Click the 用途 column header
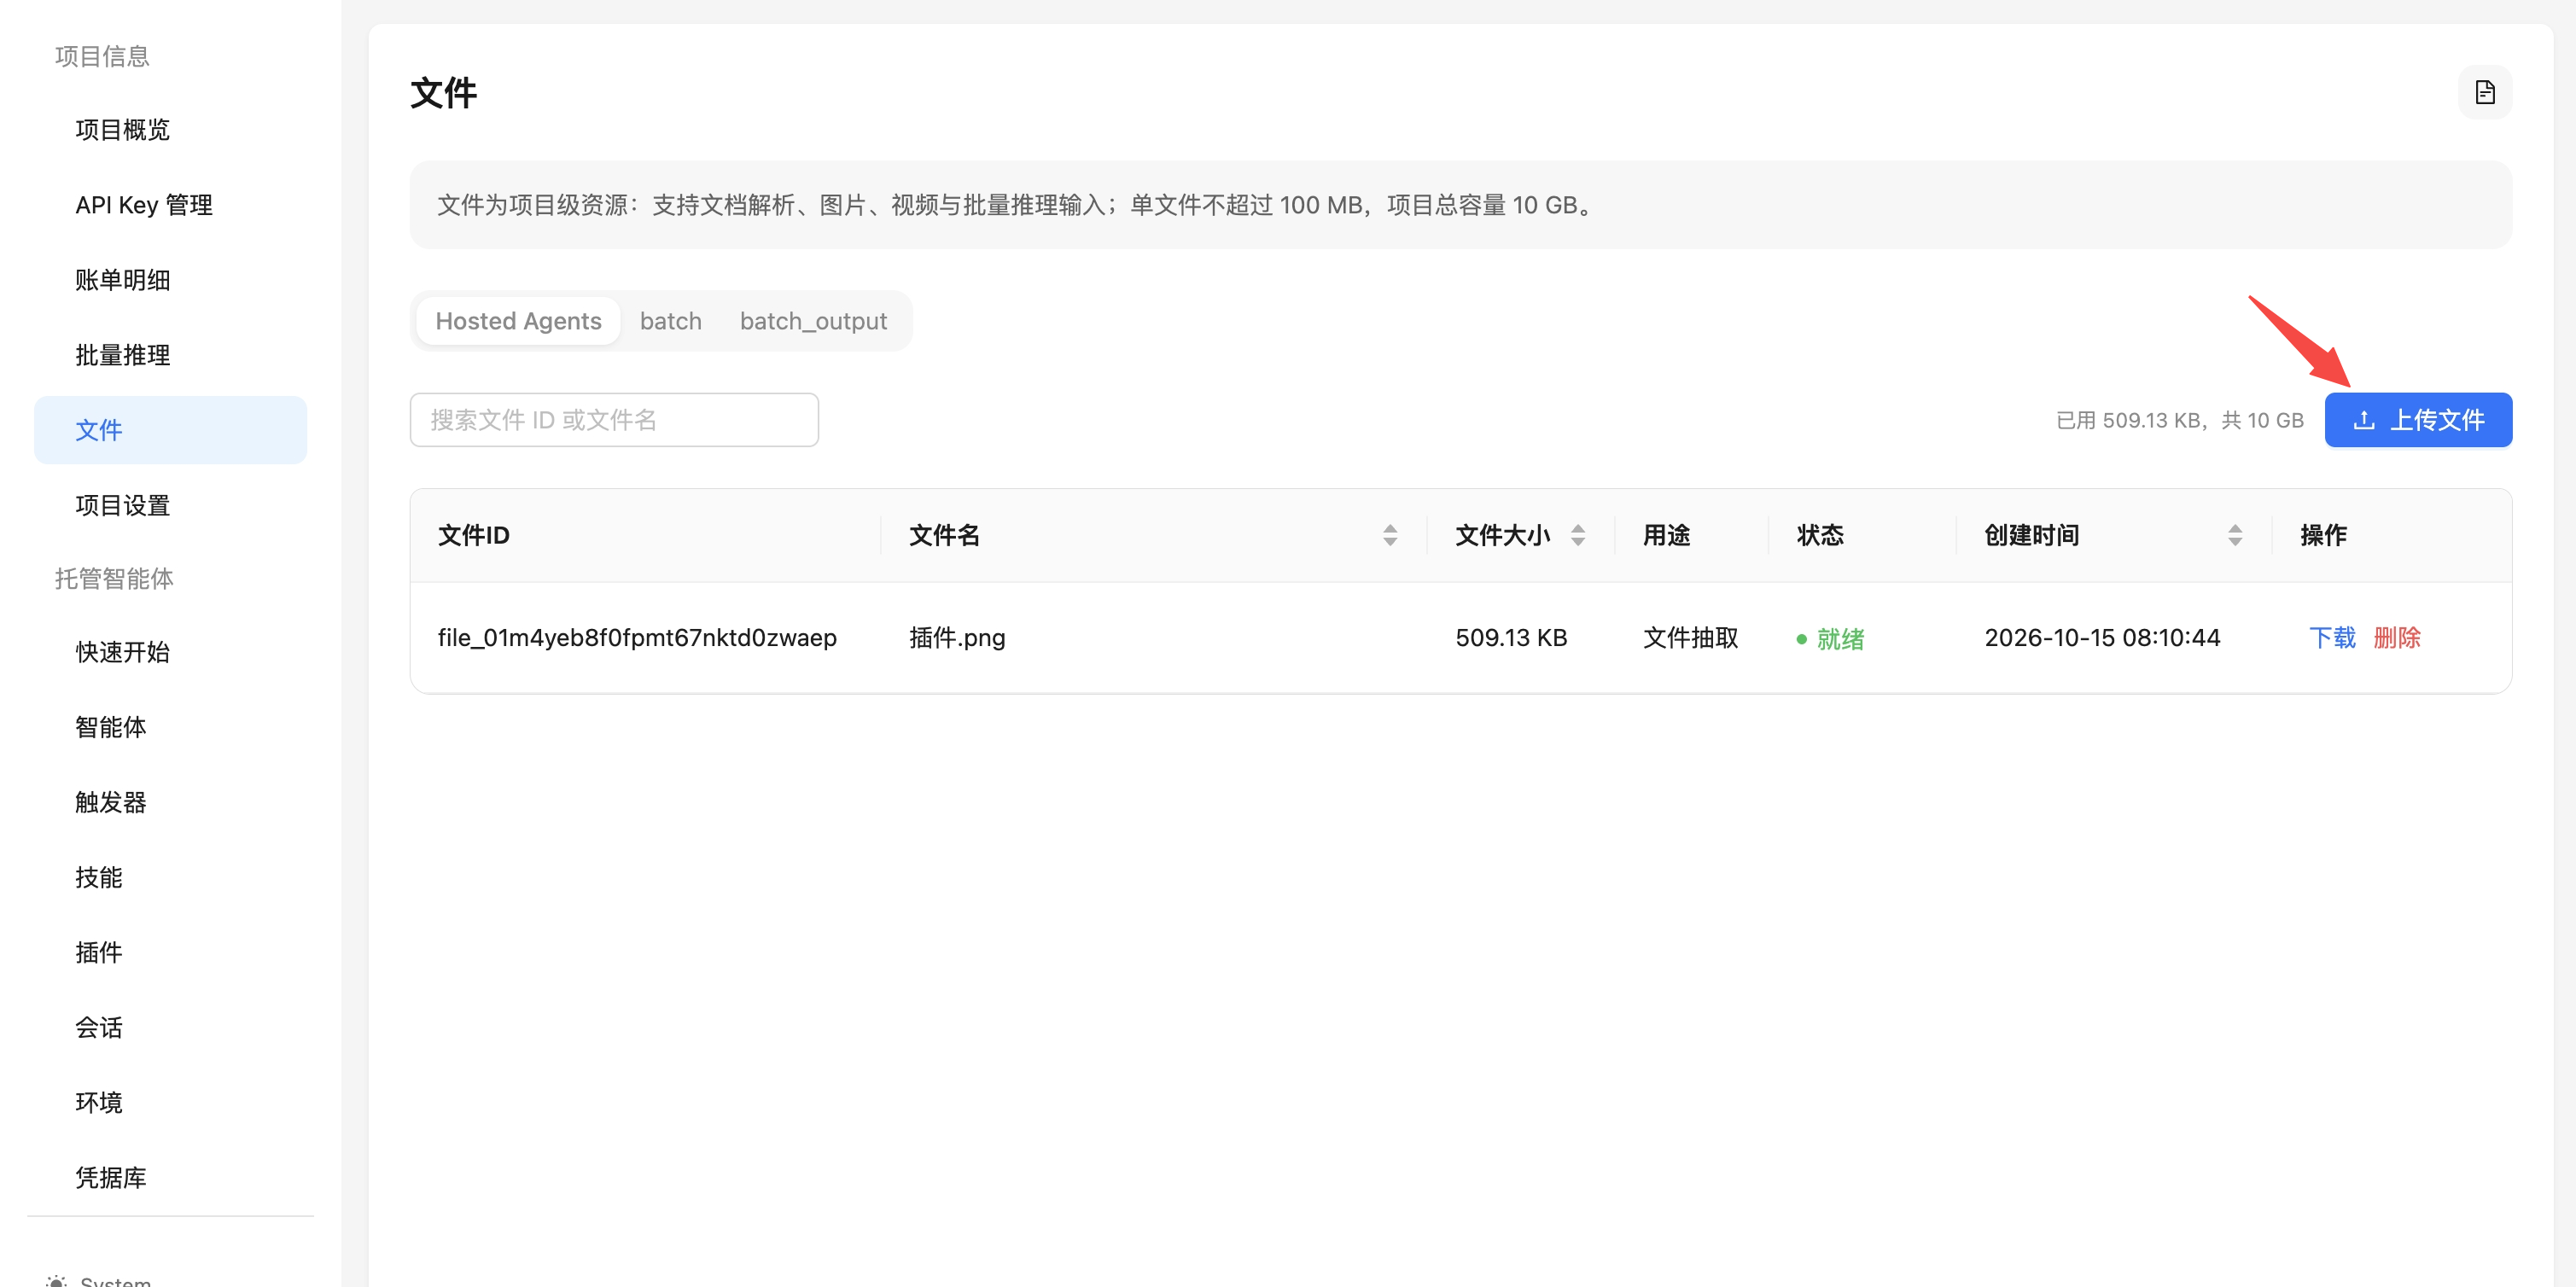This screenshot has height=1287, width=2576. point(1666,535)
